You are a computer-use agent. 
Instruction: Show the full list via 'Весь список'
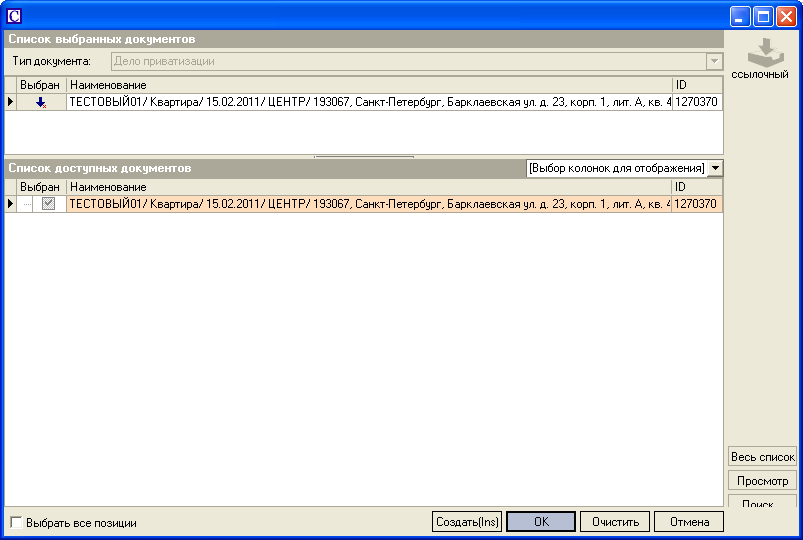tap(762, 457)
